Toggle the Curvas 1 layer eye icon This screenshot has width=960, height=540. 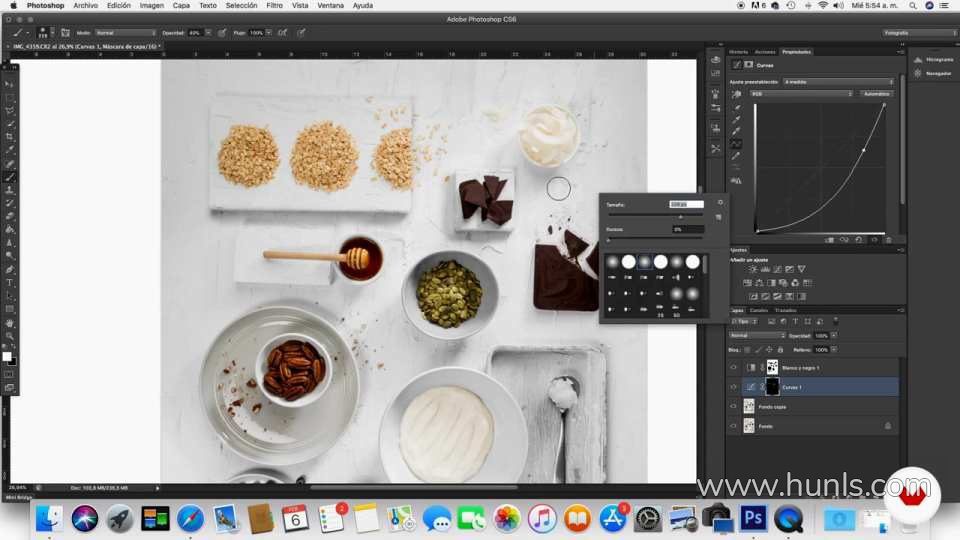pyautogui.click(x=733, y=387)
